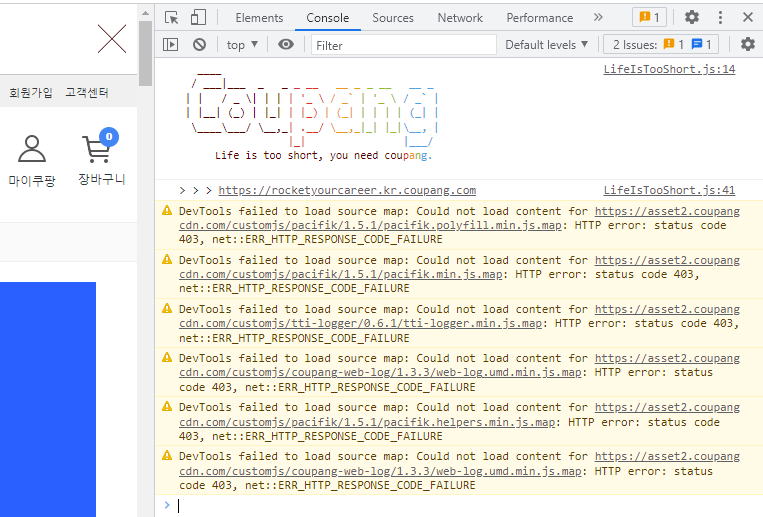Screen dimensions: 763x517
Task: Focus the console Filter field
Action: 403,45
